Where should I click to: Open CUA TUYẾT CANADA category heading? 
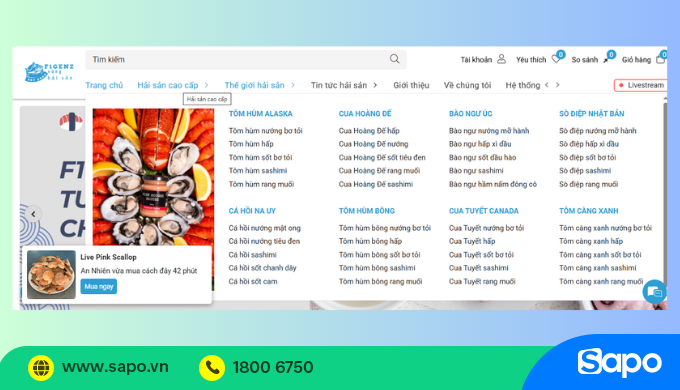click(484, 211)
